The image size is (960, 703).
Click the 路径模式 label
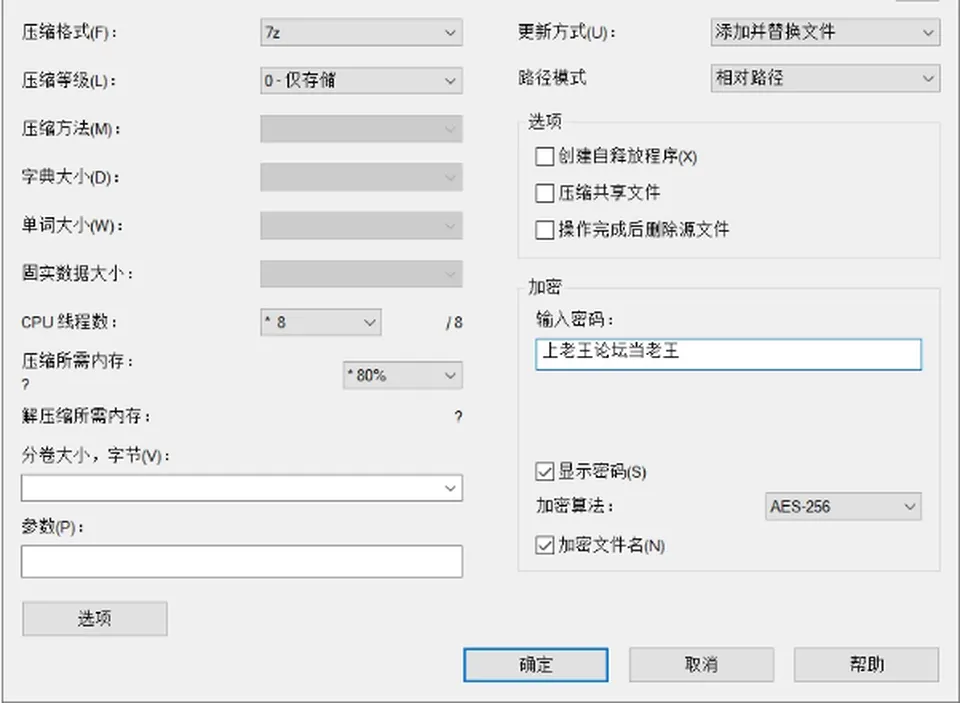[552, 78]
